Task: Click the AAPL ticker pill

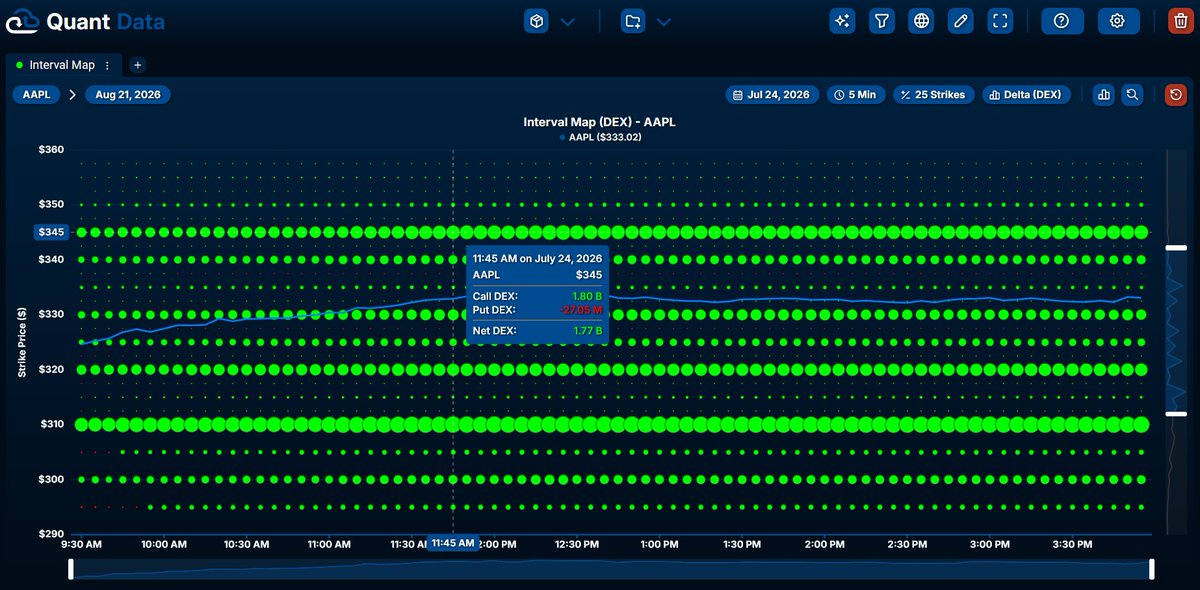Action: tap(36, 95)
